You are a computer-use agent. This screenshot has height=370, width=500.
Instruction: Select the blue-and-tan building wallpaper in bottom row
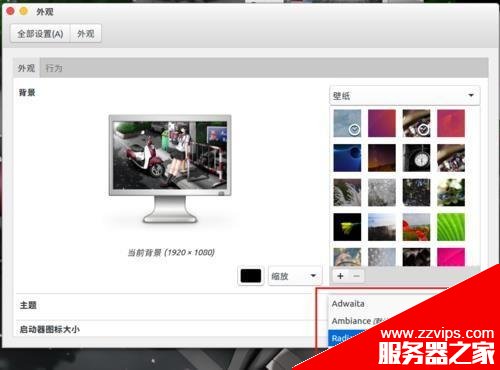click(347, 257)
